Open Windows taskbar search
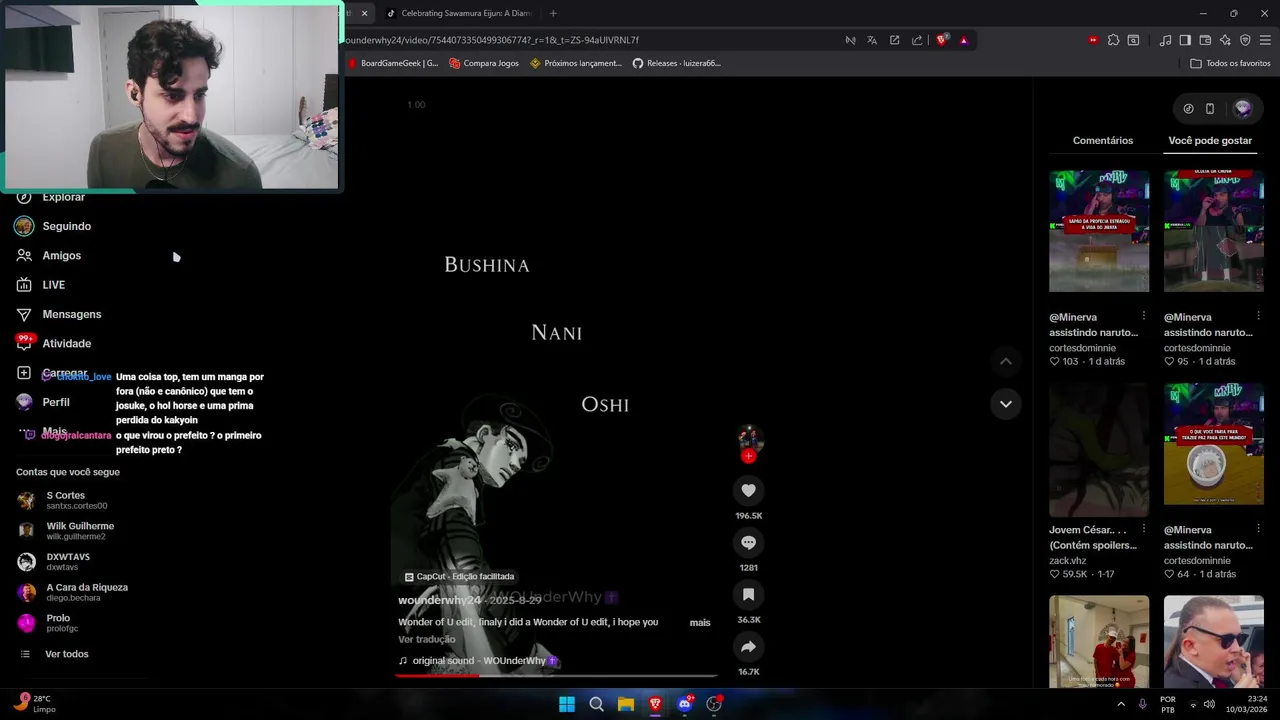Screen dimensions: 1280x720 [596, 704]
